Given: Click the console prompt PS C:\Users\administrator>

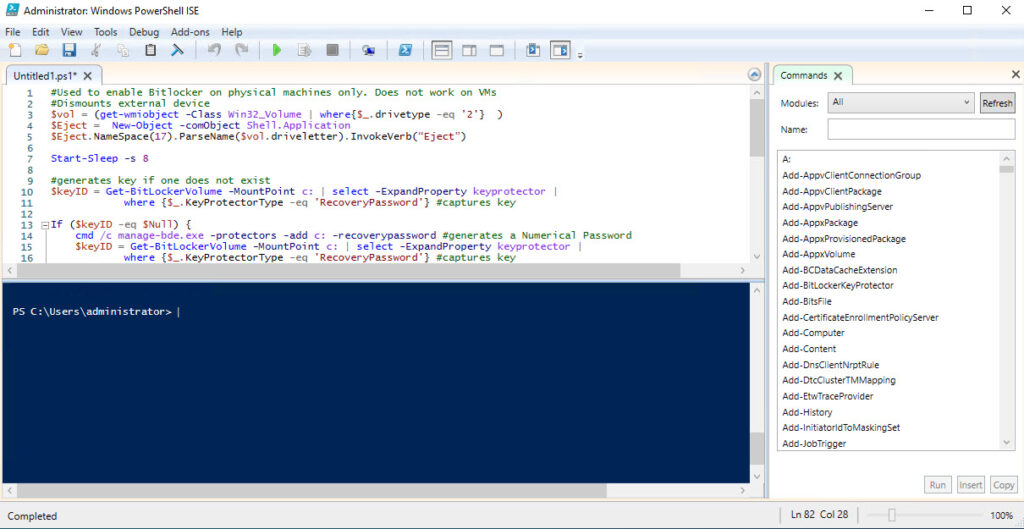Looking at the screenshot, I should coord(92,312).
